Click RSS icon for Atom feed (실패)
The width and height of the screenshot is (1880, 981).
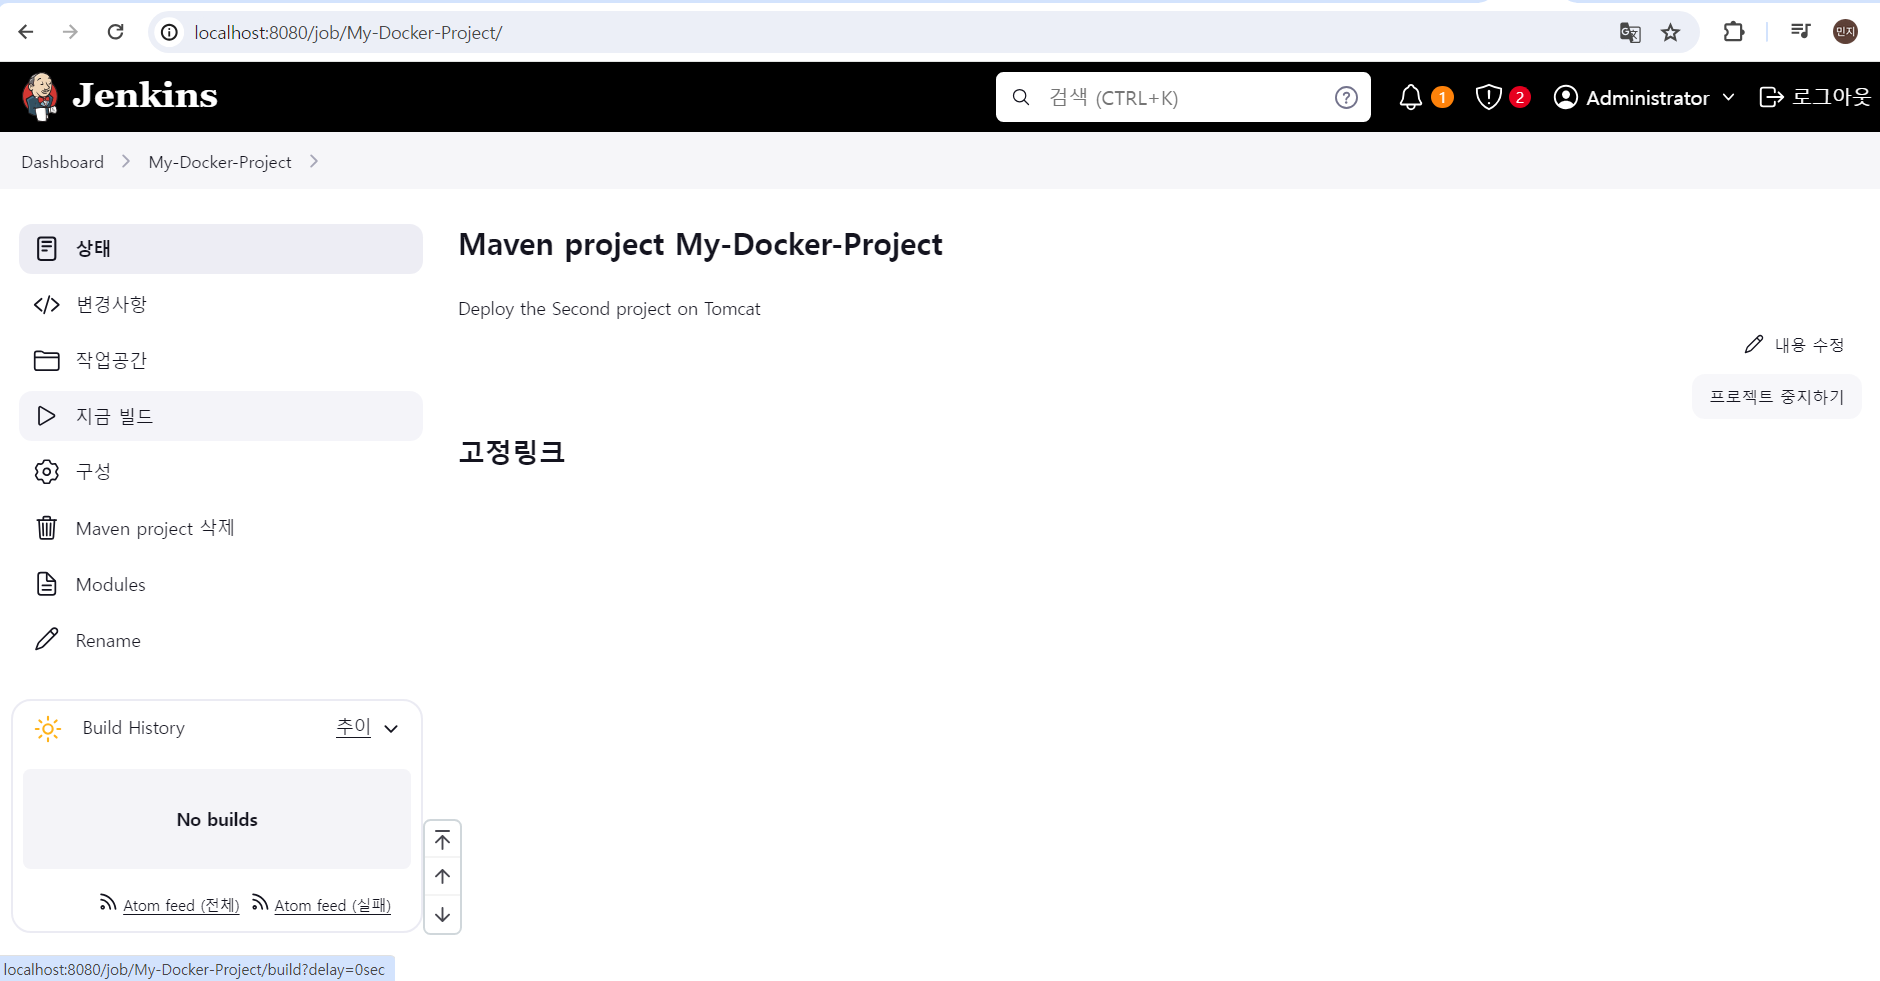point(260,903)
